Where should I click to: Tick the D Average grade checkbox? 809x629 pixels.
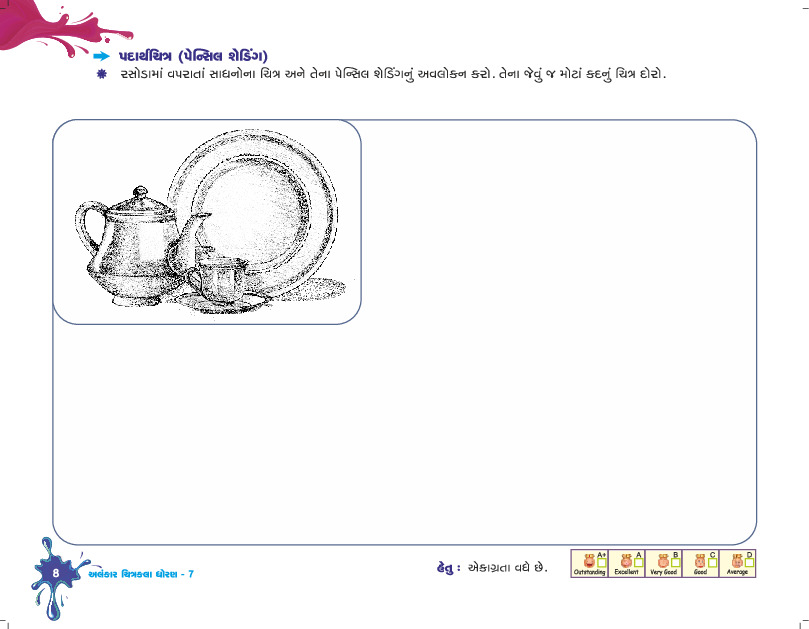click(750, 562)
